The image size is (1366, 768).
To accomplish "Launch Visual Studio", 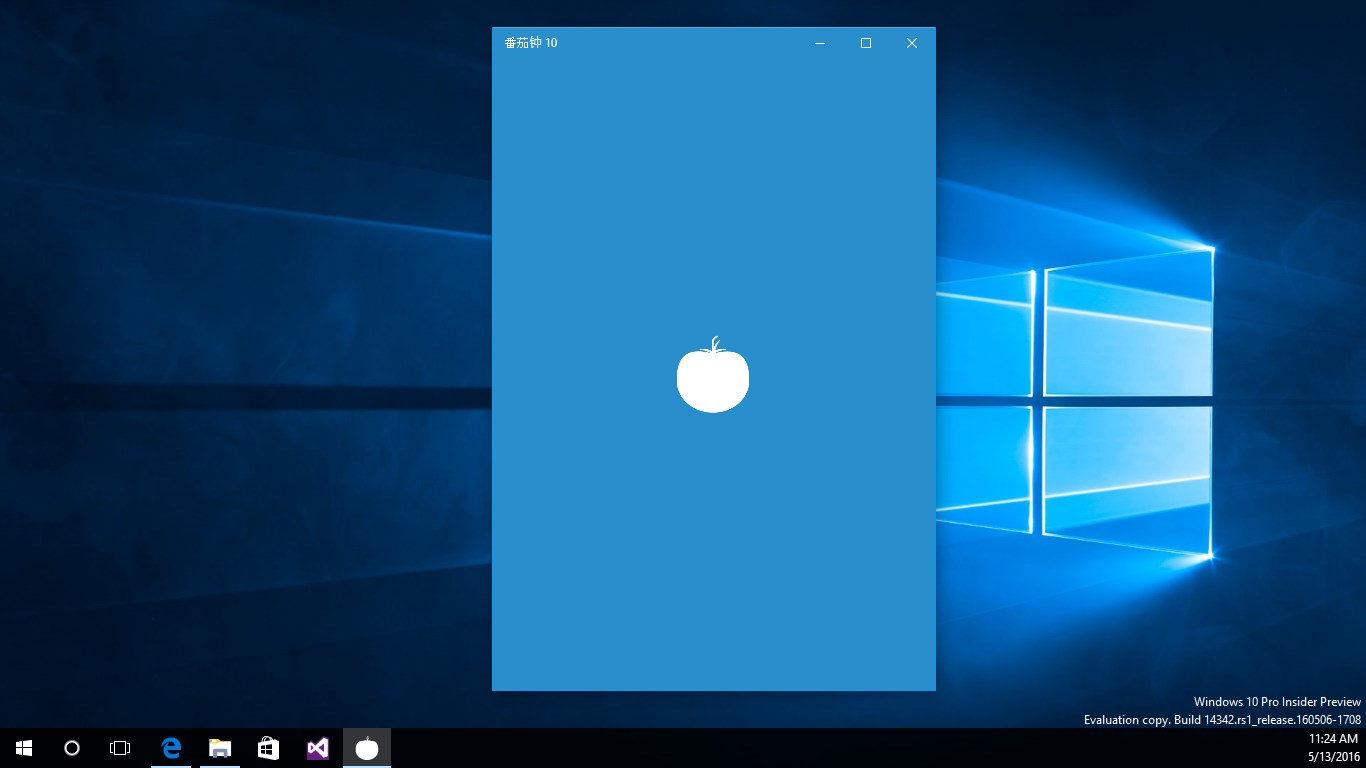I will coord(317,747).
